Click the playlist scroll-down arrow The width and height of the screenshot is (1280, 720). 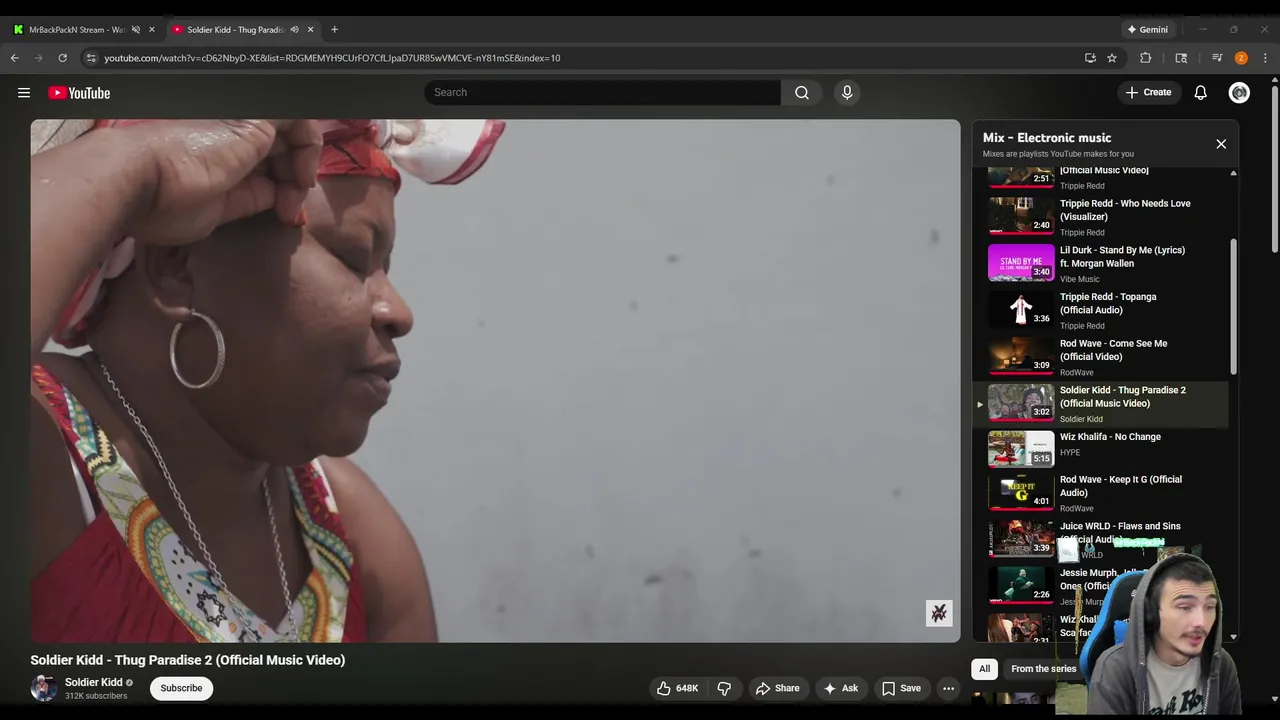click(x=1233, y=637)
